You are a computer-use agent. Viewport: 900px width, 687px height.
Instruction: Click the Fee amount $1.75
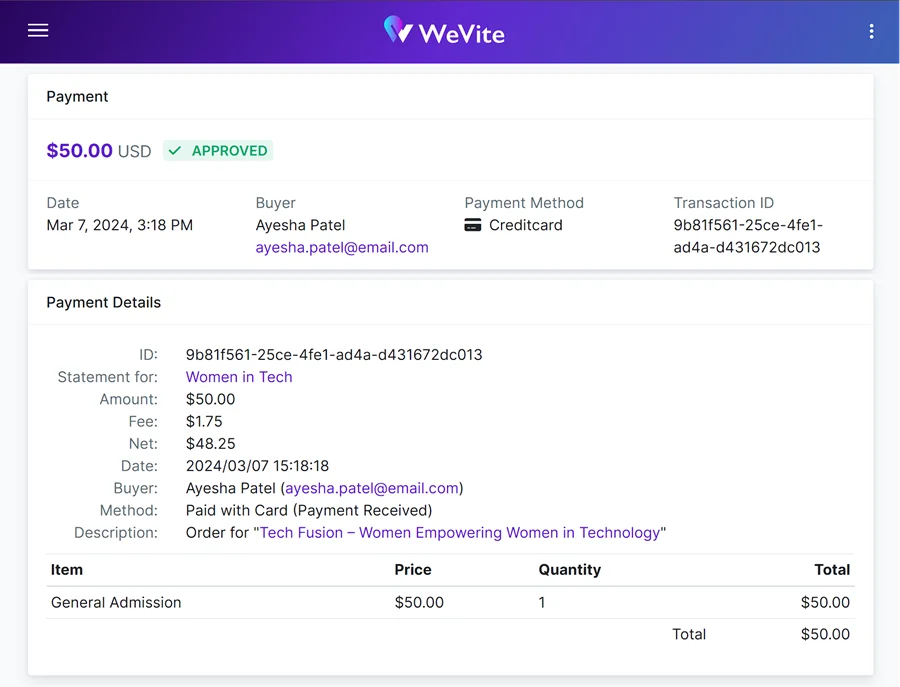point(199,421)
